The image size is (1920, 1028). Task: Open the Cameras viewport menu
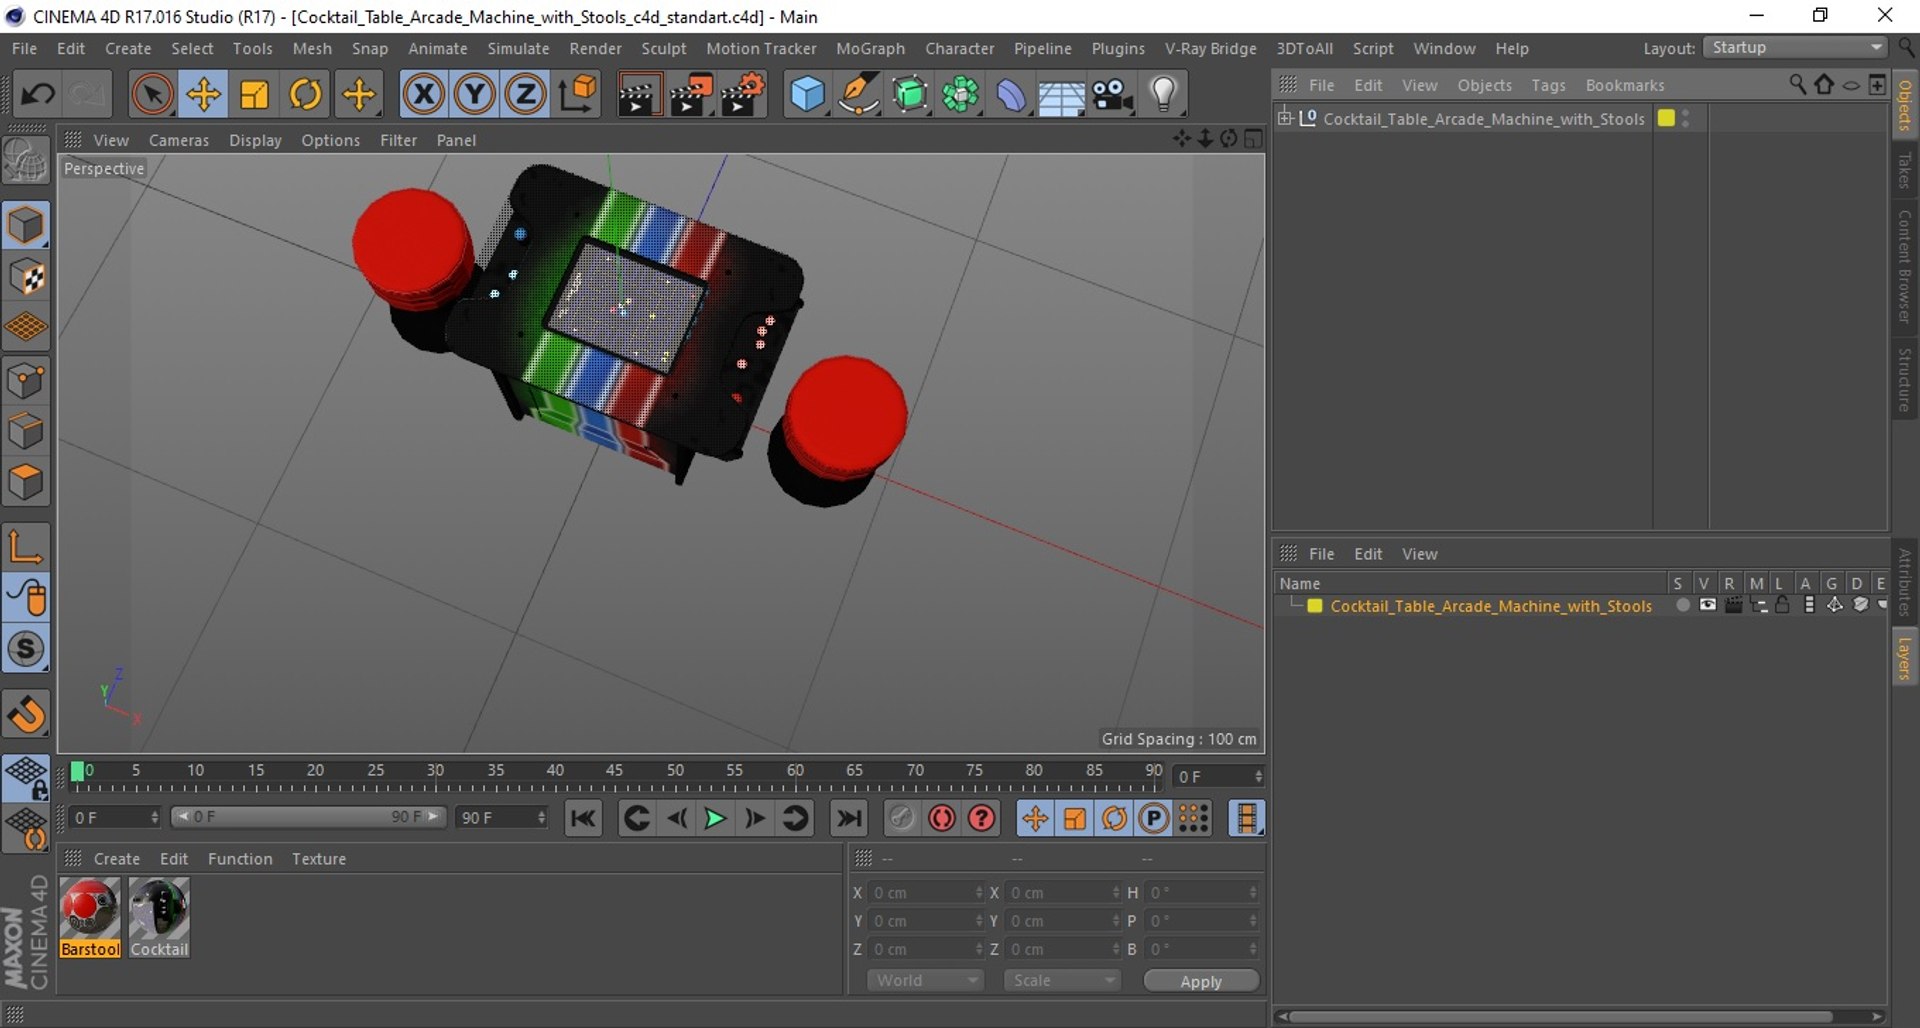[x=179, y=140]
